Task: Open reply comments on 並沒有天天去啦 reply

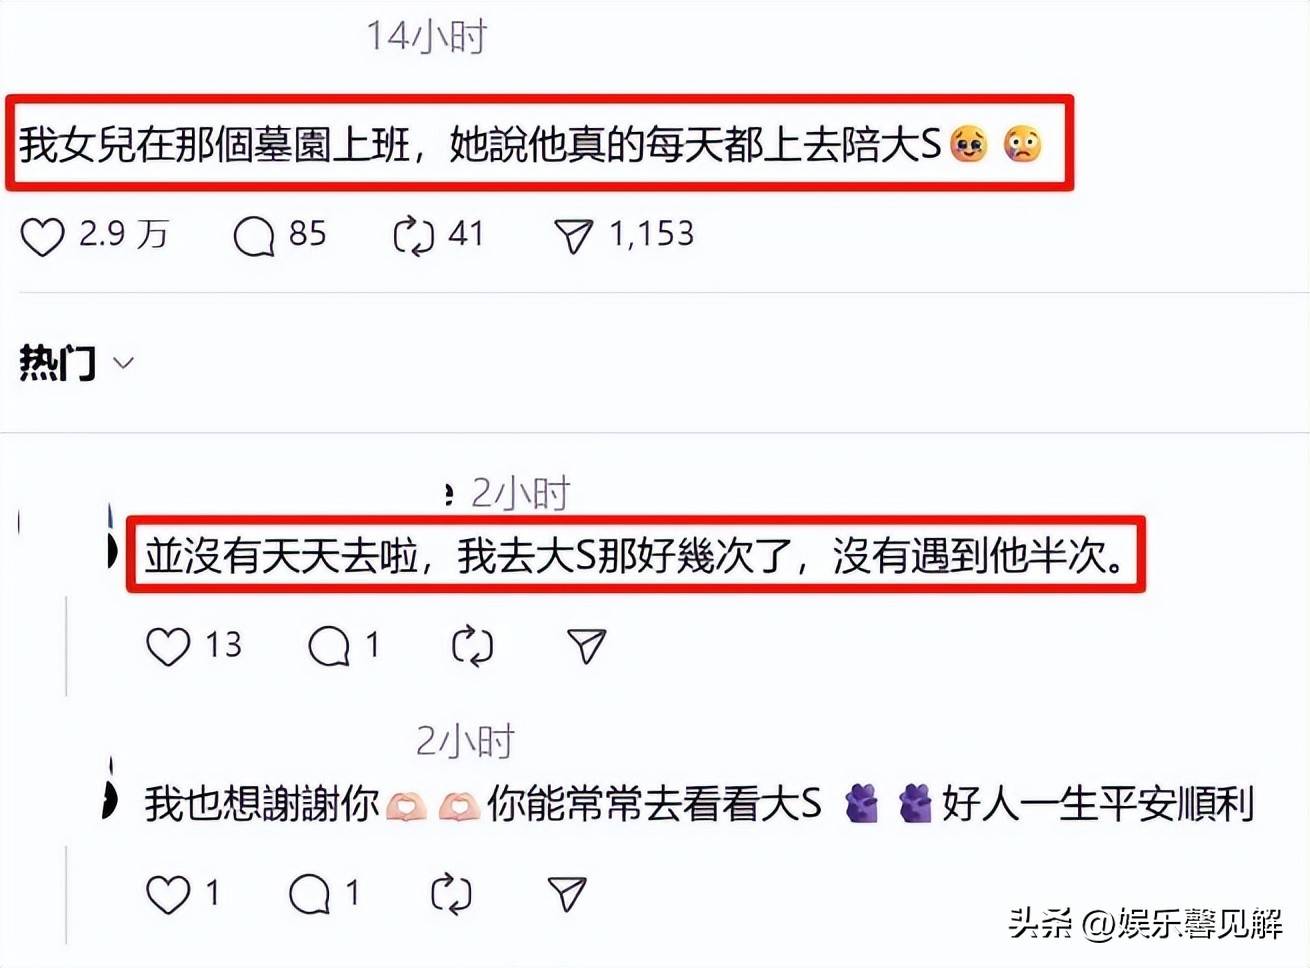Action: 328,646
